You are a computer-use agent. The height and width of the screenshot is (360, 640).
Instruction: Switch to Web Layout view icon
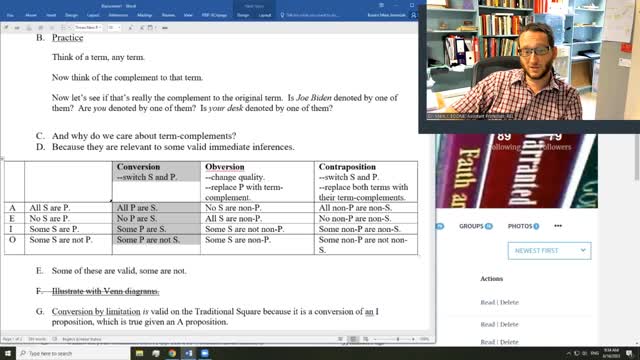click(366, 339)
